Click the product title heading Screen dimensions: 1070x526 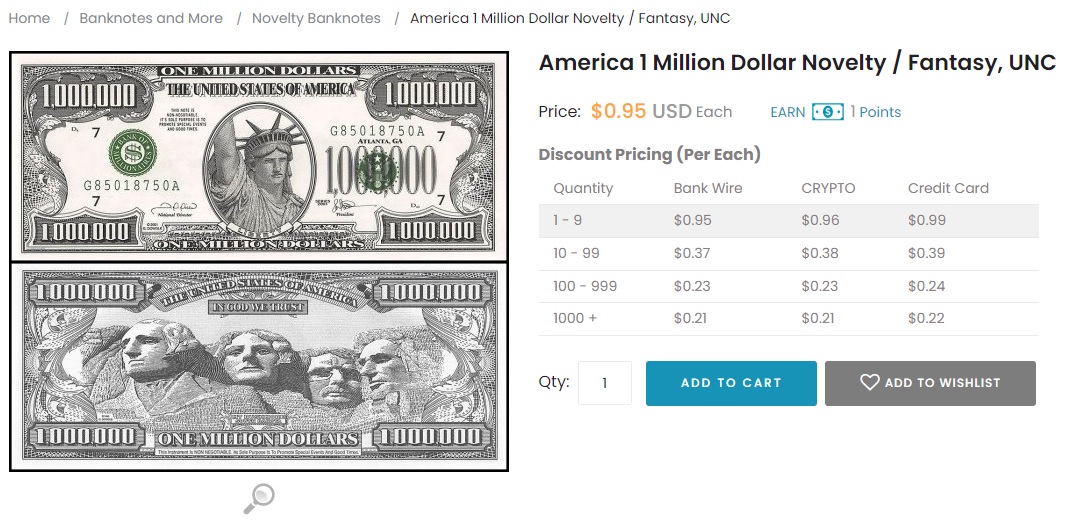797,63
